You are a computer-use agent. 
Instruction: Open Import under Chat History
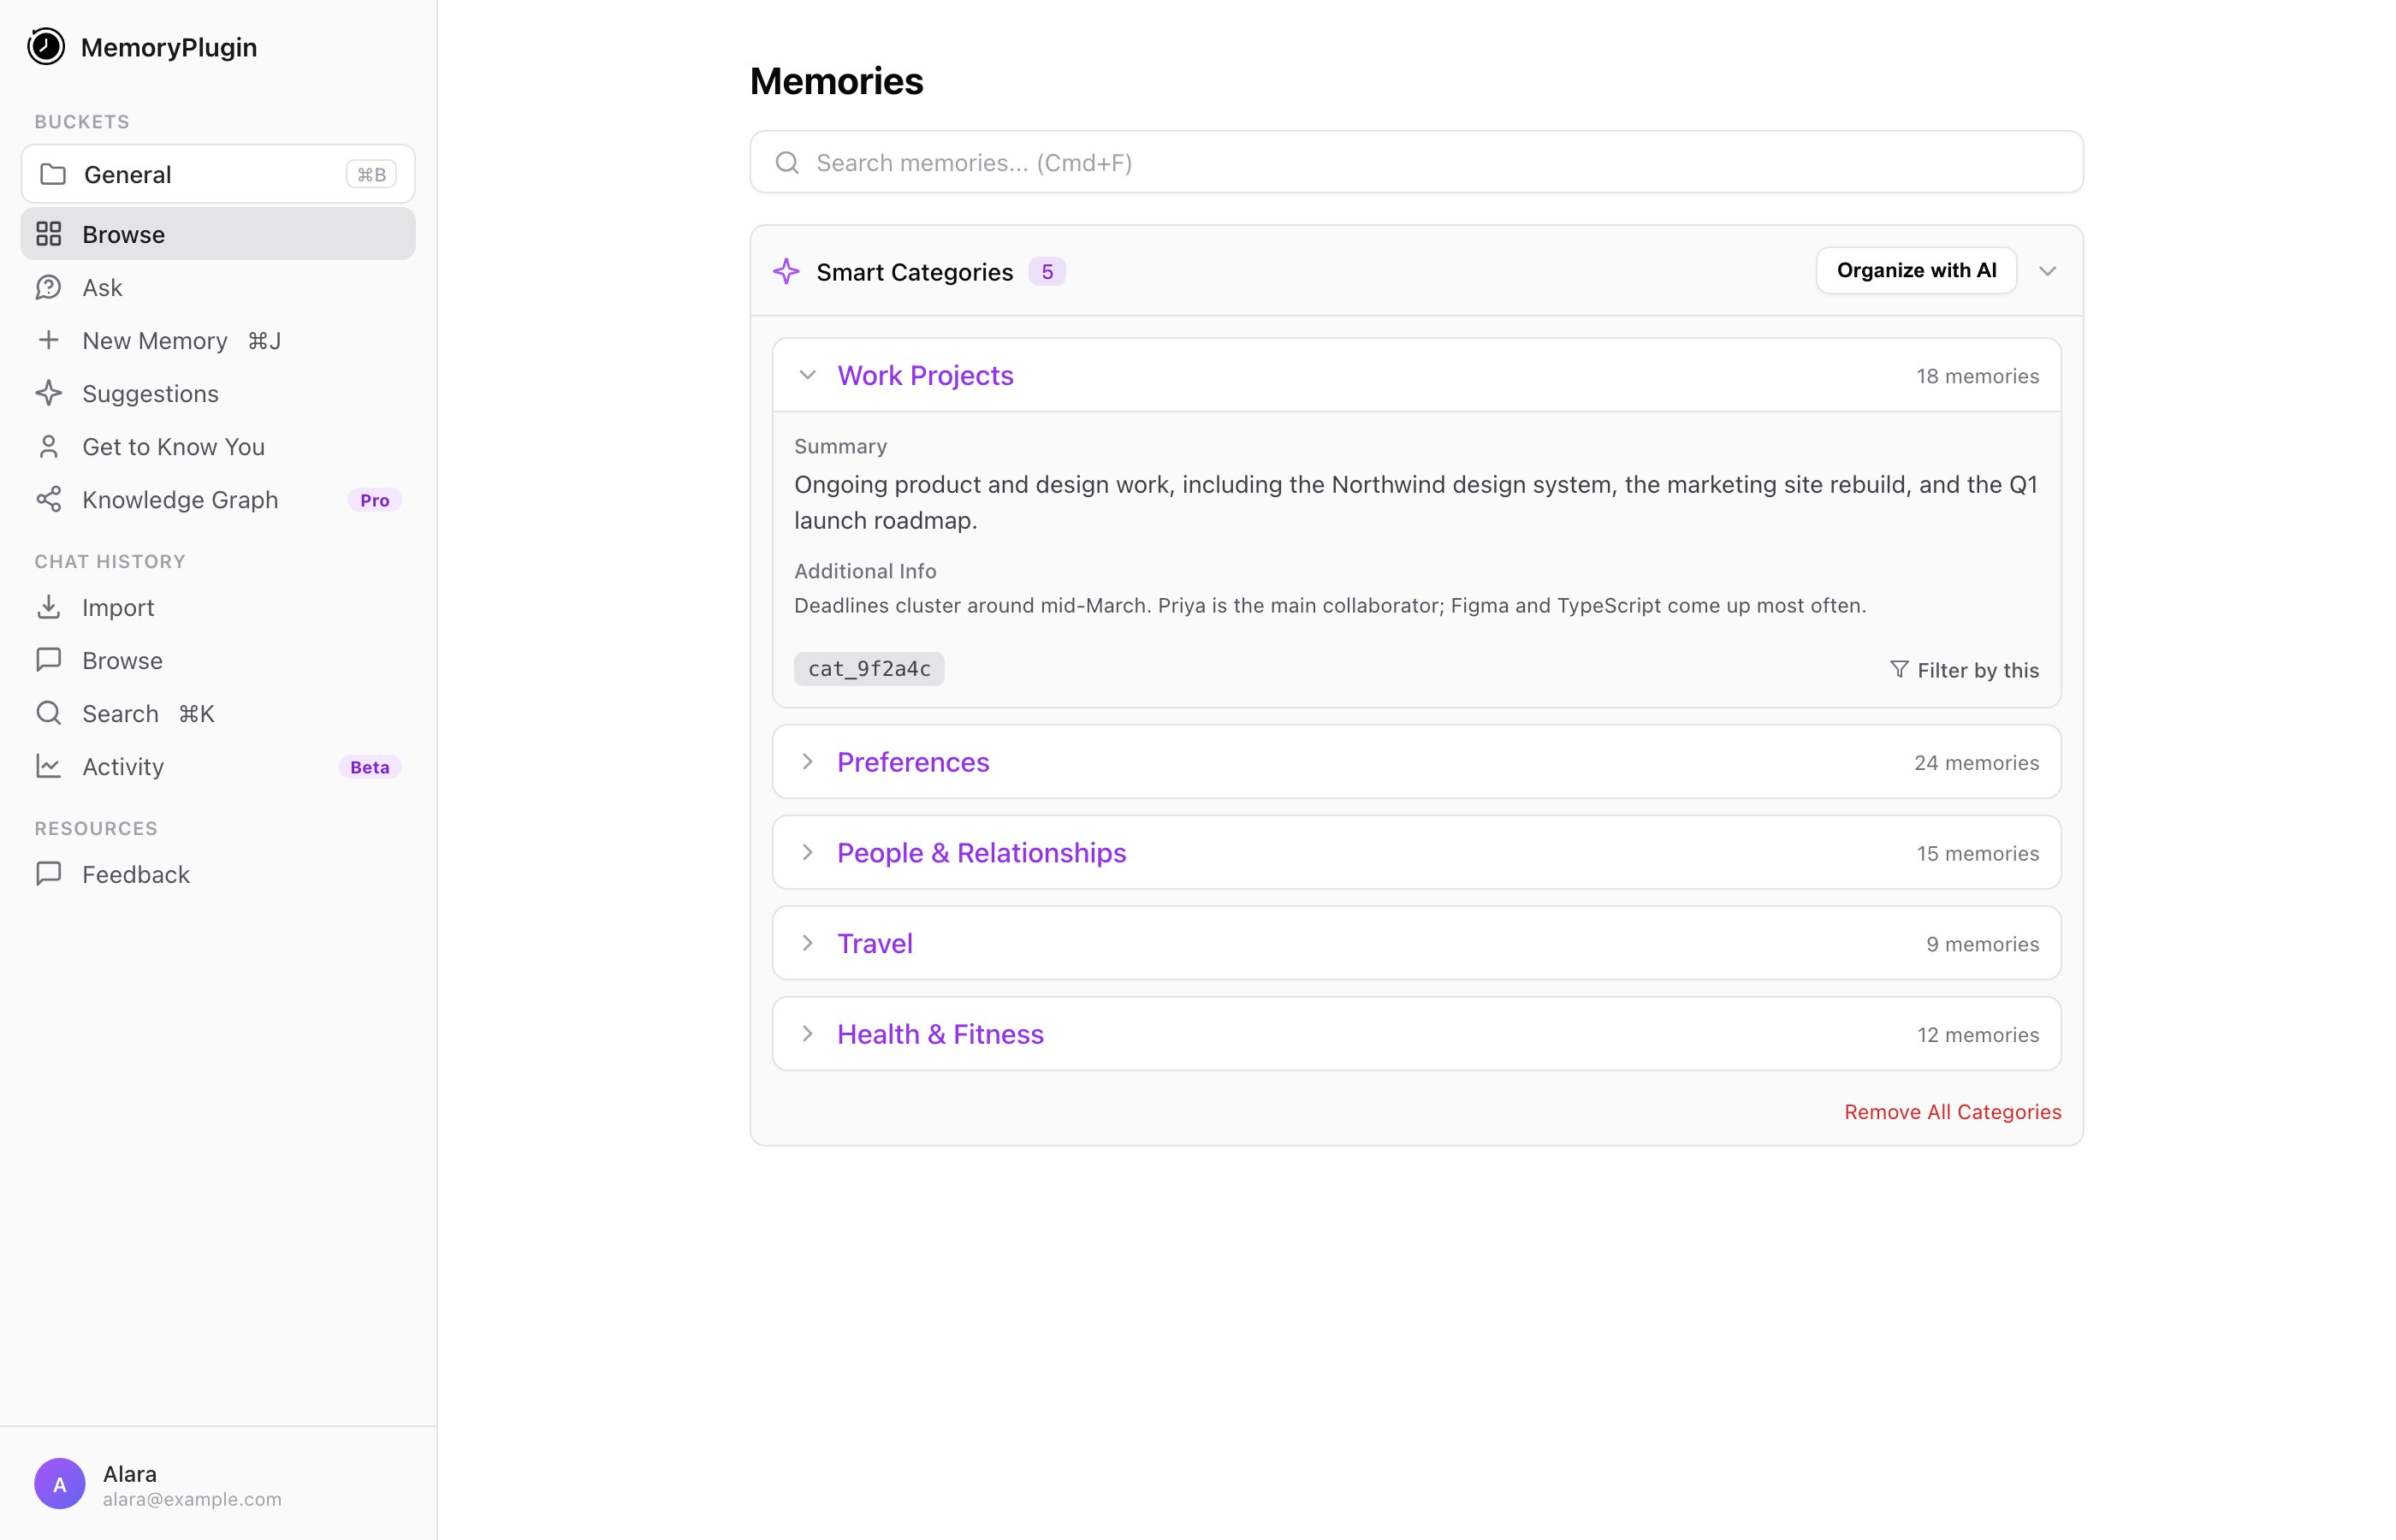click(218, 607)
